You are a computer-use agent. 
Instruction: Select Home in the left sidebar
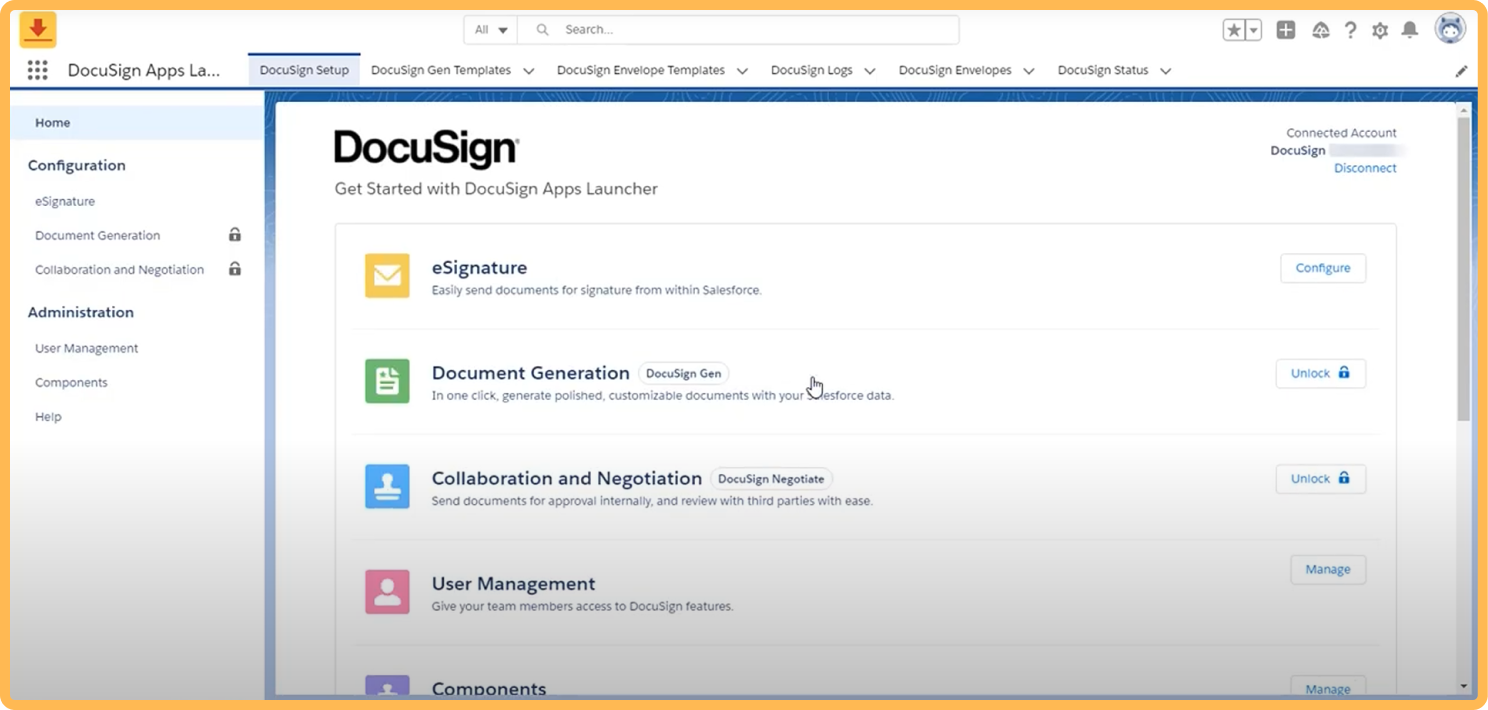tap(137, 123)
